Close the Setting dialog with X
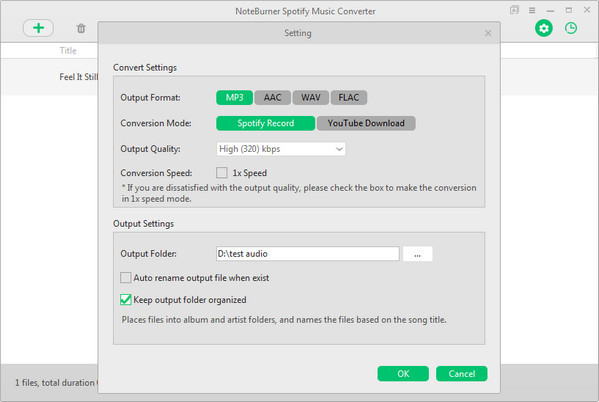The image size is (599, 402). click(488, 33)
